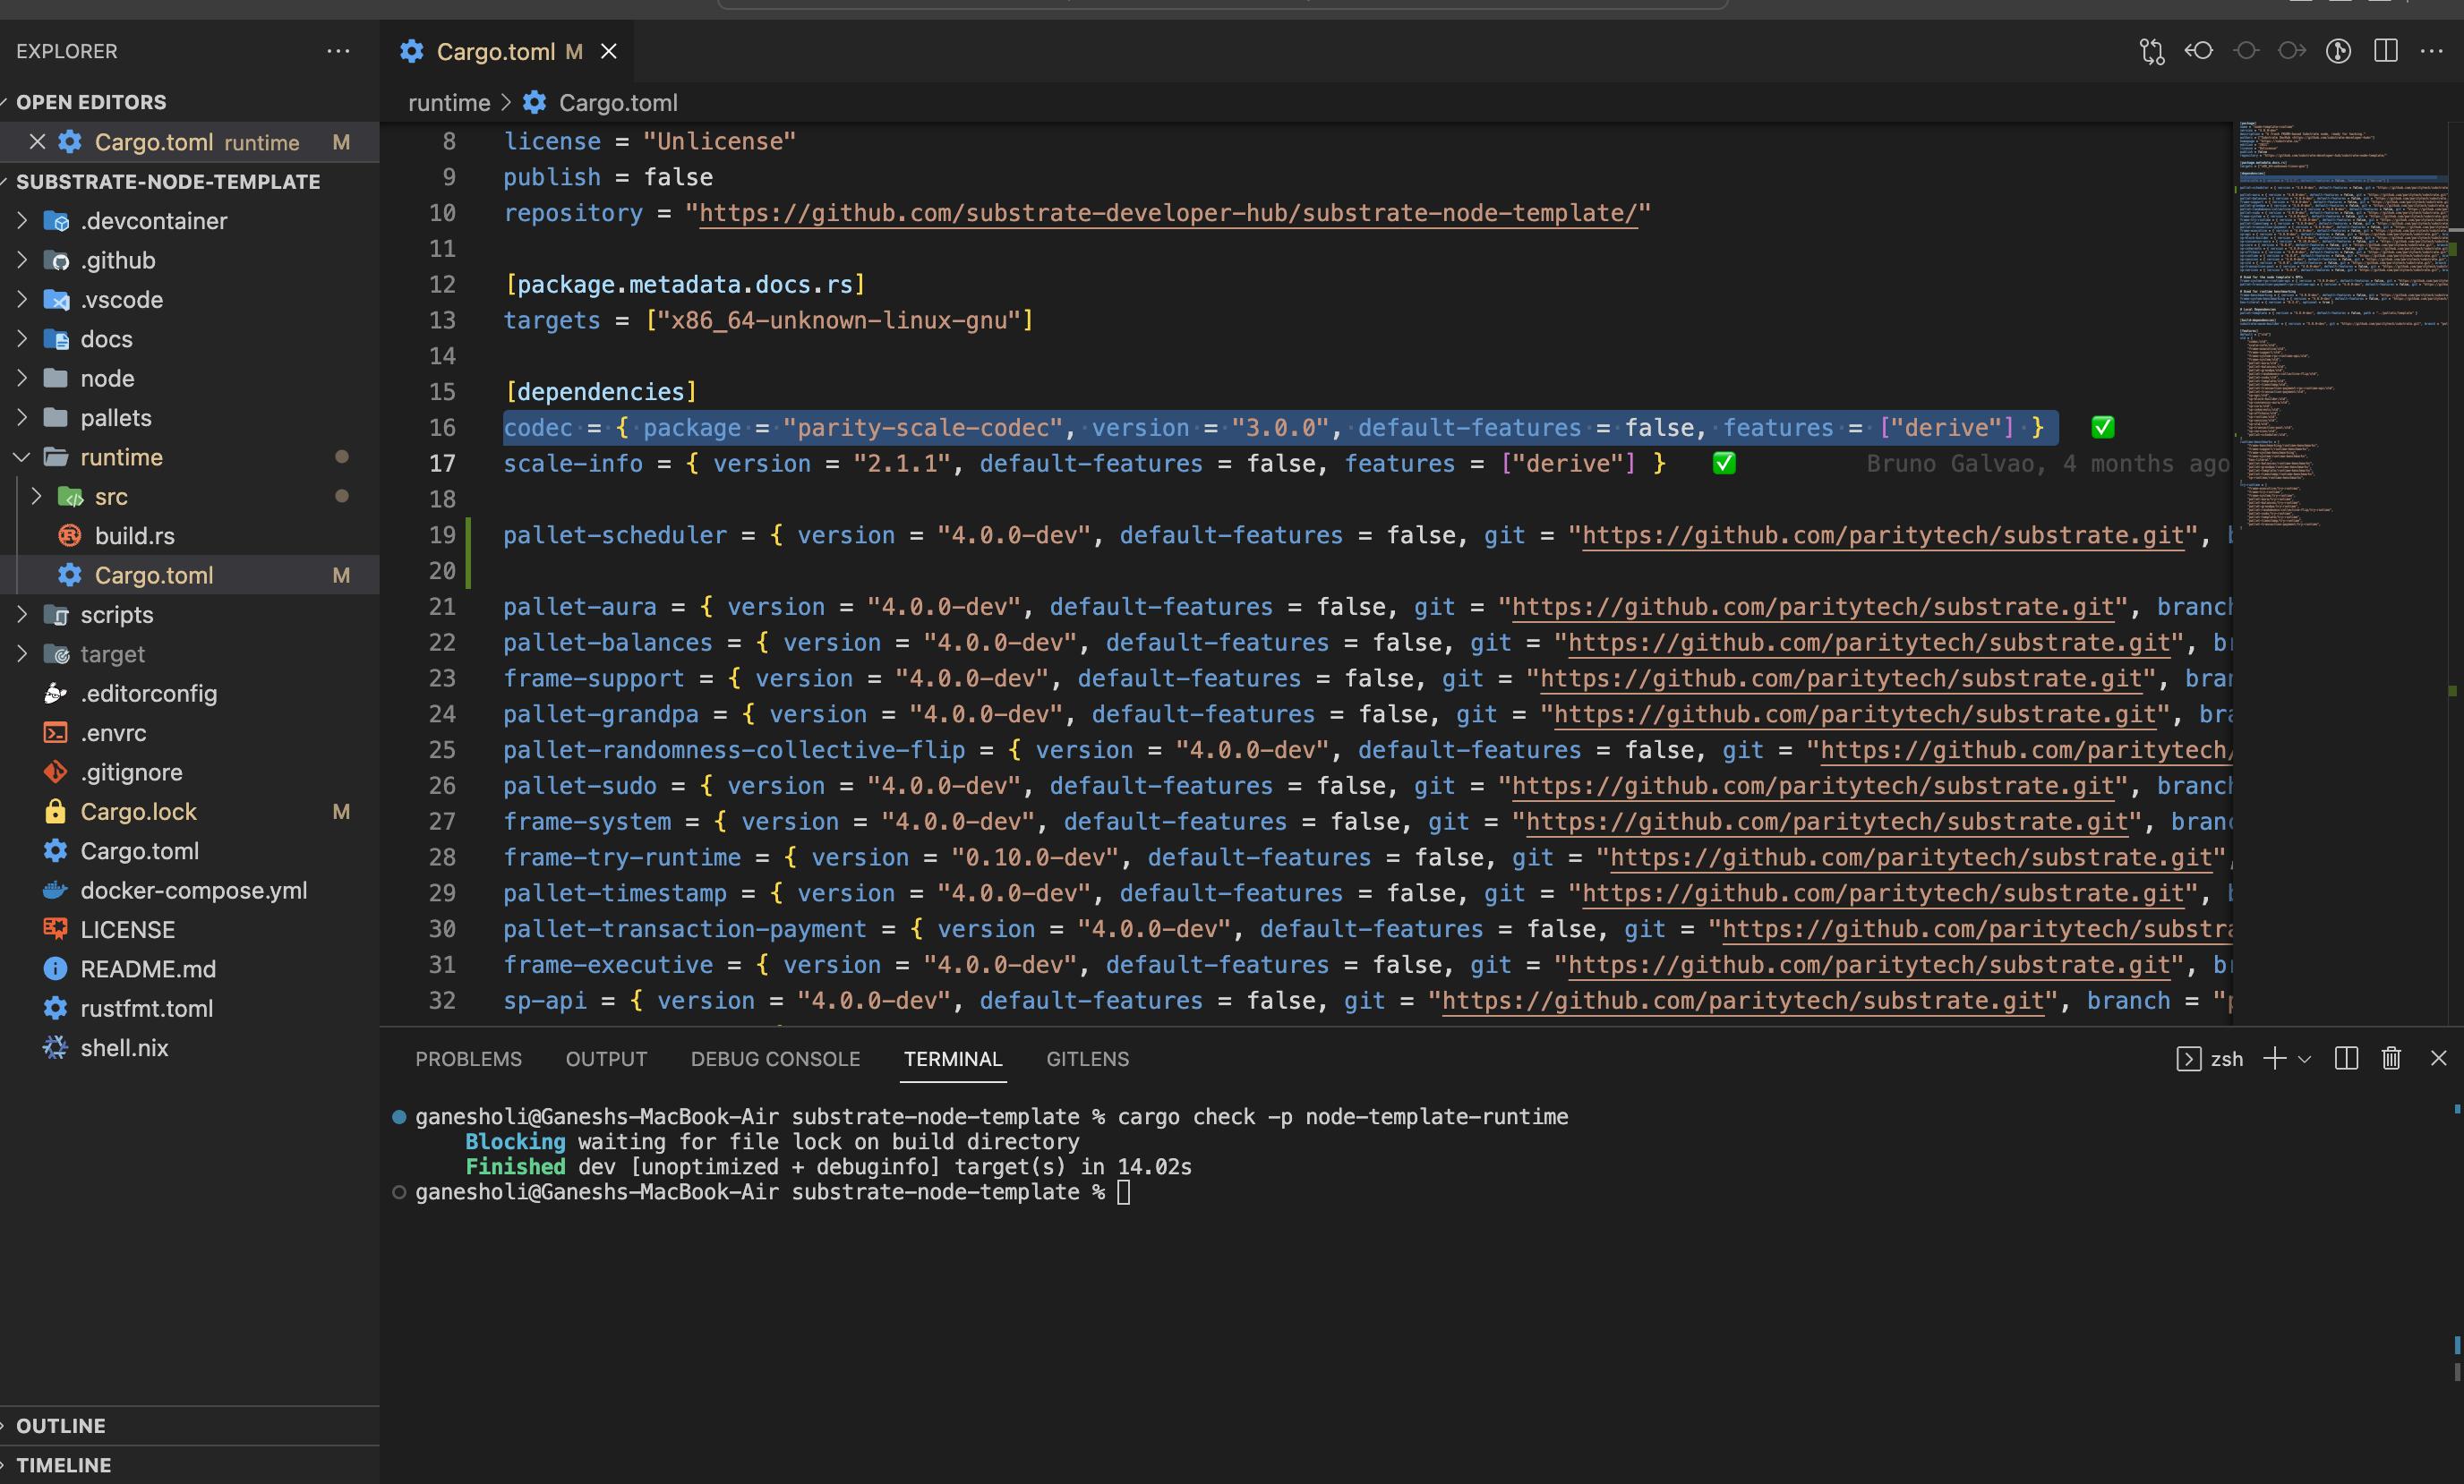The image size is (2464, 1484).
Task: Click Bruno Galvao blame annotation
Action: click(2047, 464)
